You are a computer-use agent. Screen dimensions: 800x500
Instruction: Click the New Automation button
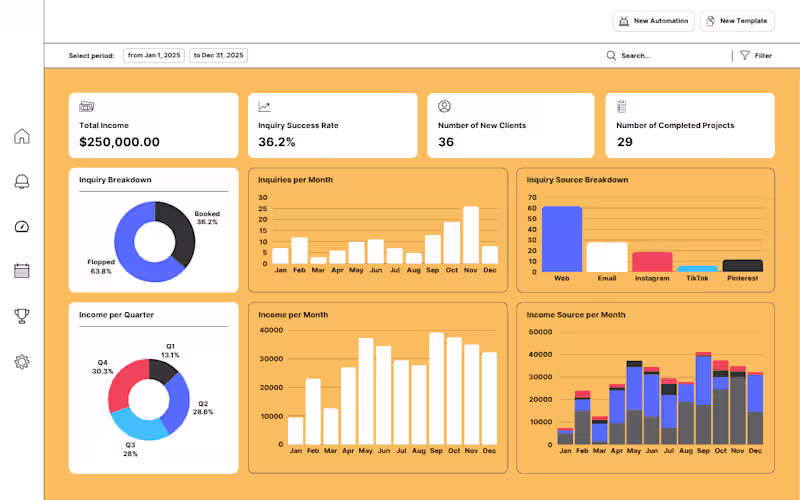pos(653,21)
